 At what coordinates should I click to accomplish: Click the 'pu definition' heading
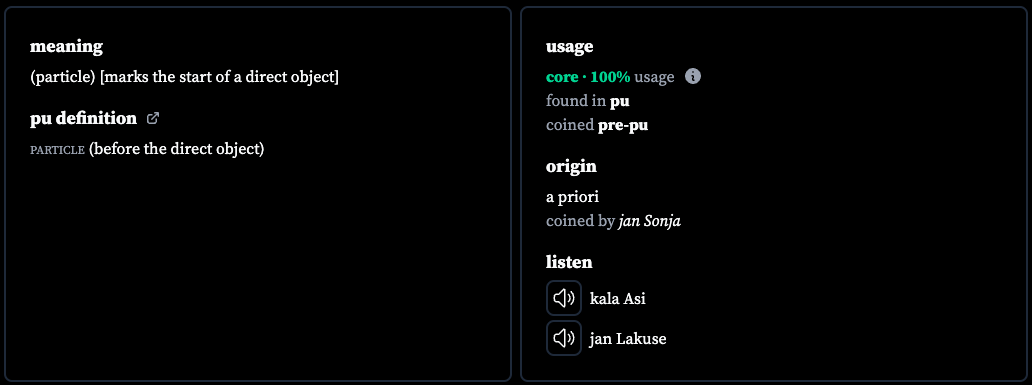point(84,118)
